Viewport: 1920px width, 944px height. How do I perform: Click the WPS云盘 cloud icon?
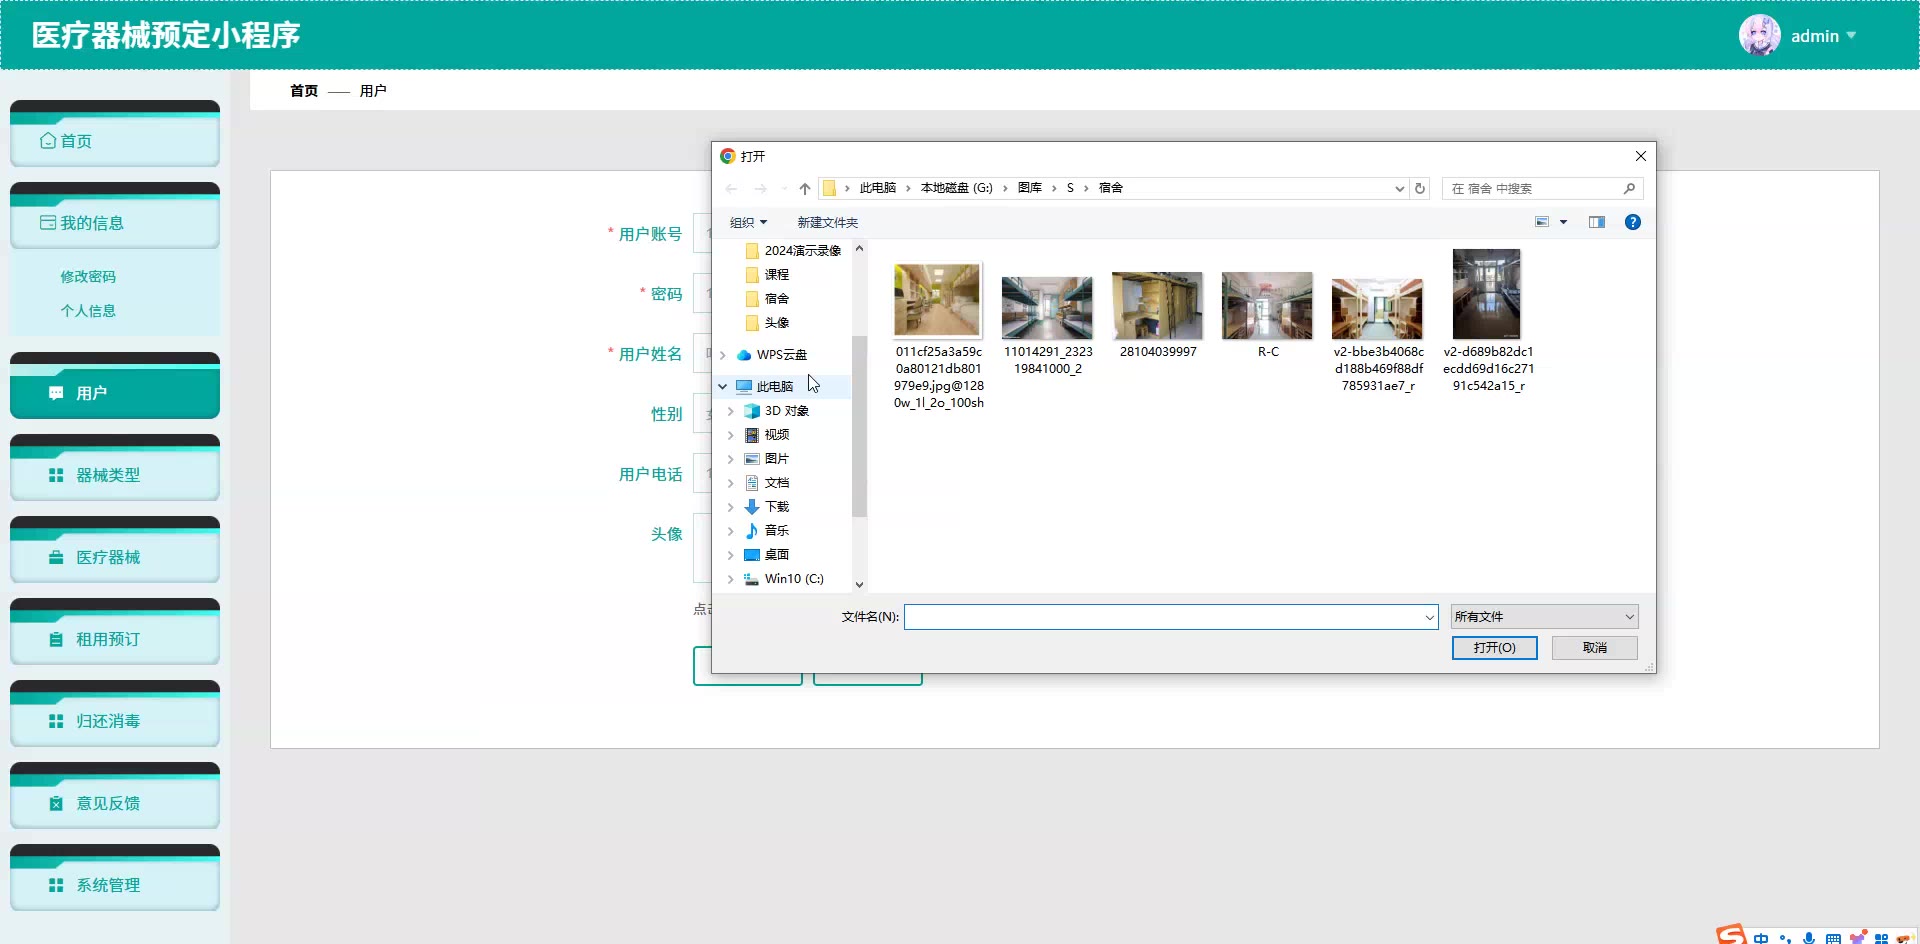pos(744,355)
